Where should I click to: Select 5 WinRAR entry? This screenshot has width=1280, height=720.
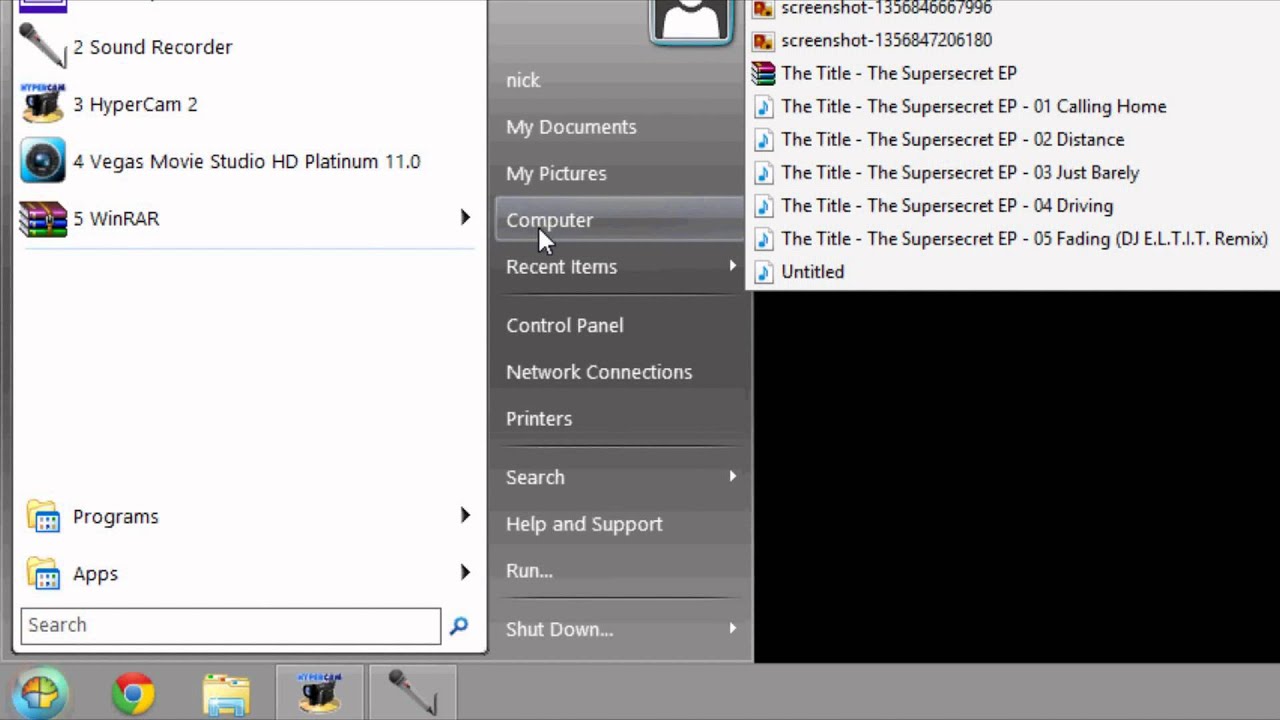(116, 218)
